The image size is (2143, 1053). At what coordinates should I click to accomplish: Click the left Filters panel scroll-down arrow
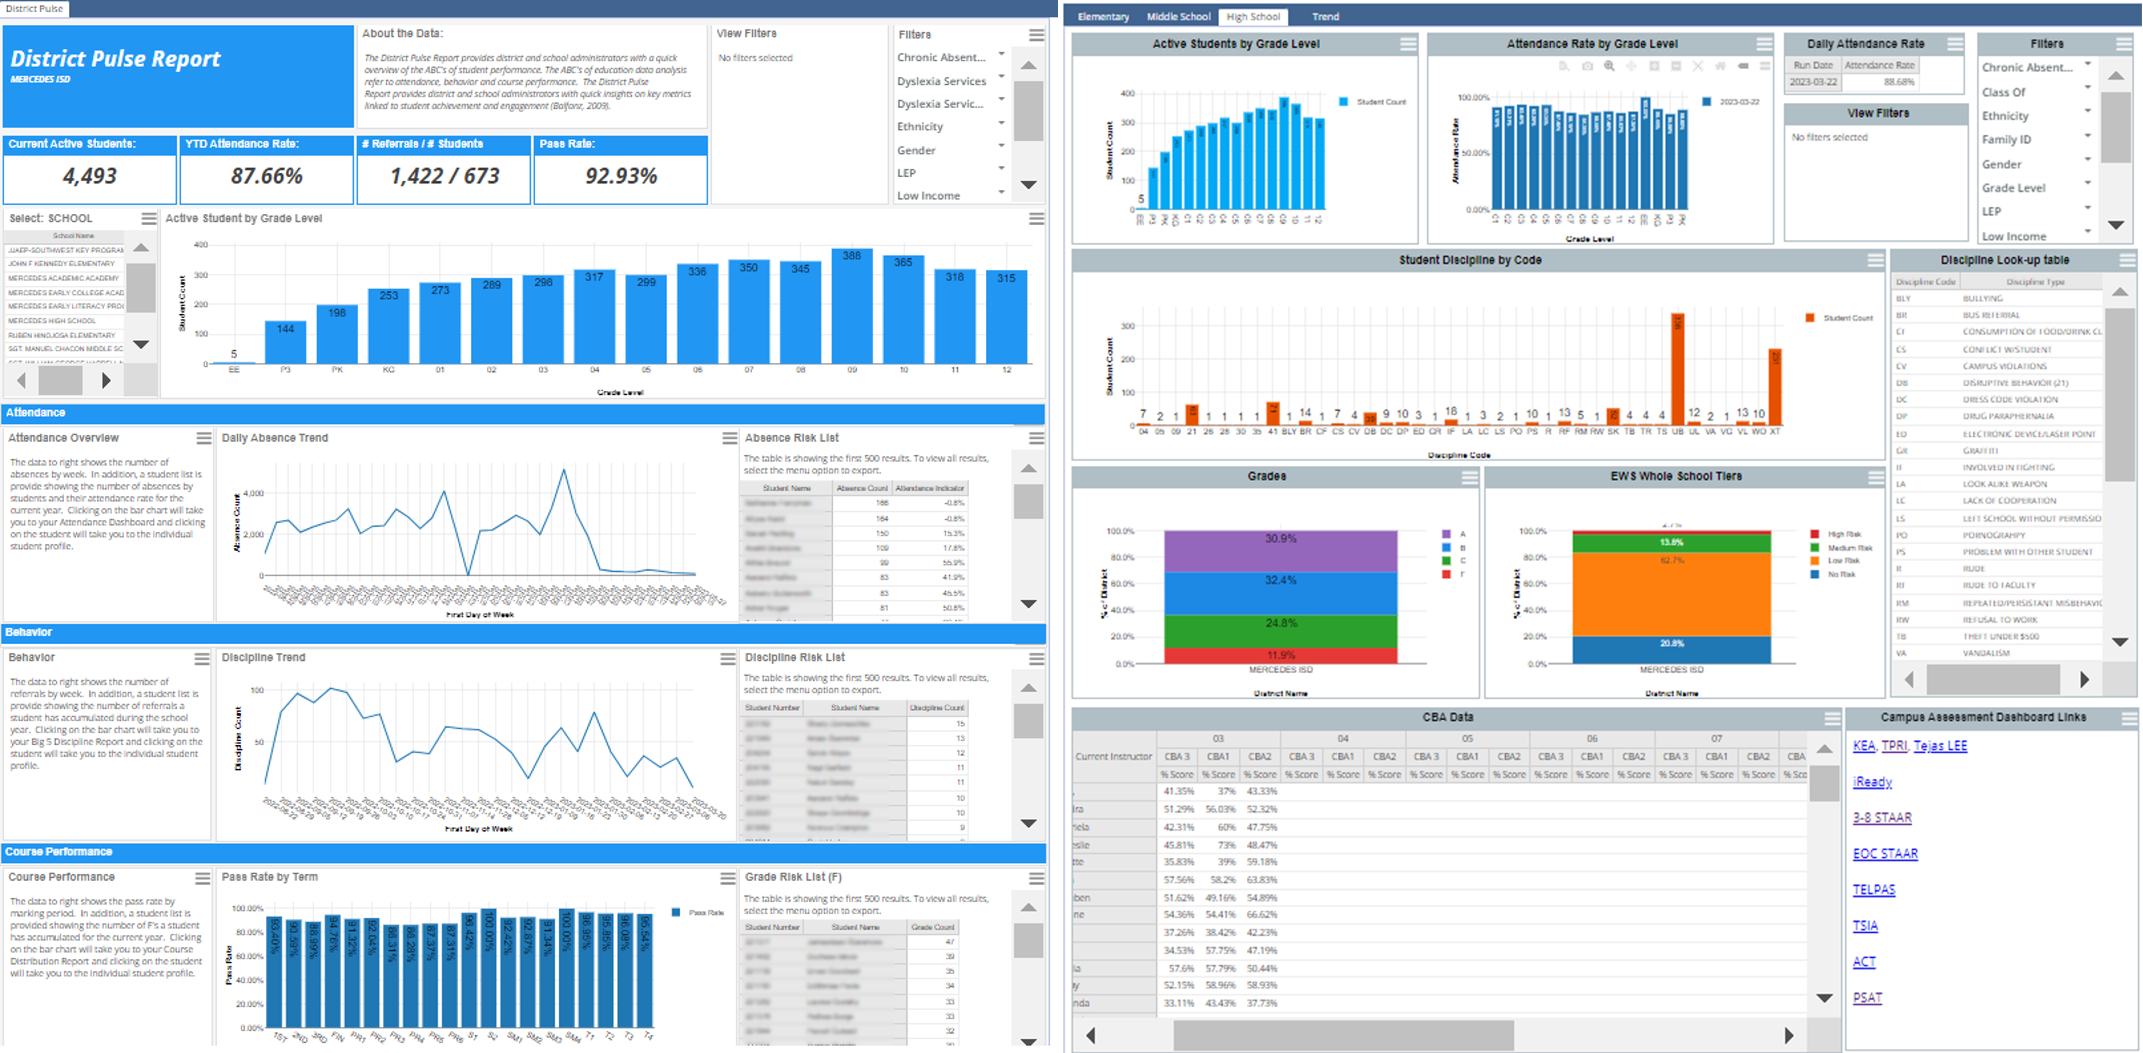pos(1028,185)
